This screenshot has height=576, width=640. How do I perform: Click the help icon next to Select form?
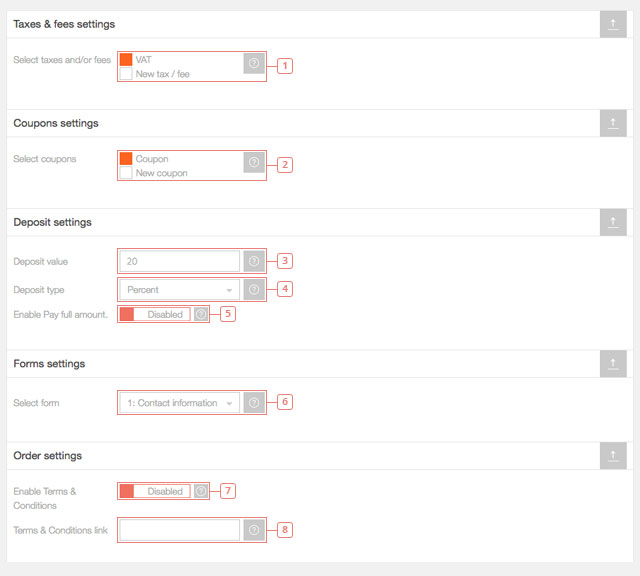click(x=254, y=403)
